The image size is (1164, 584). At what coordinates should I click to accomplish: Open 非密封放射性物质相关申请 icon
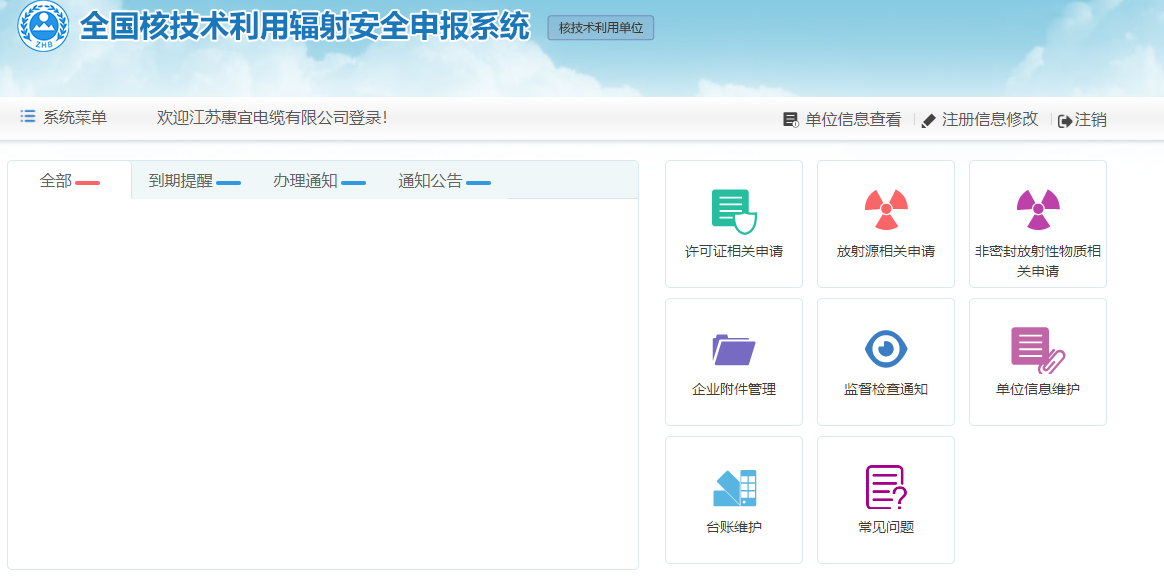1037,223
